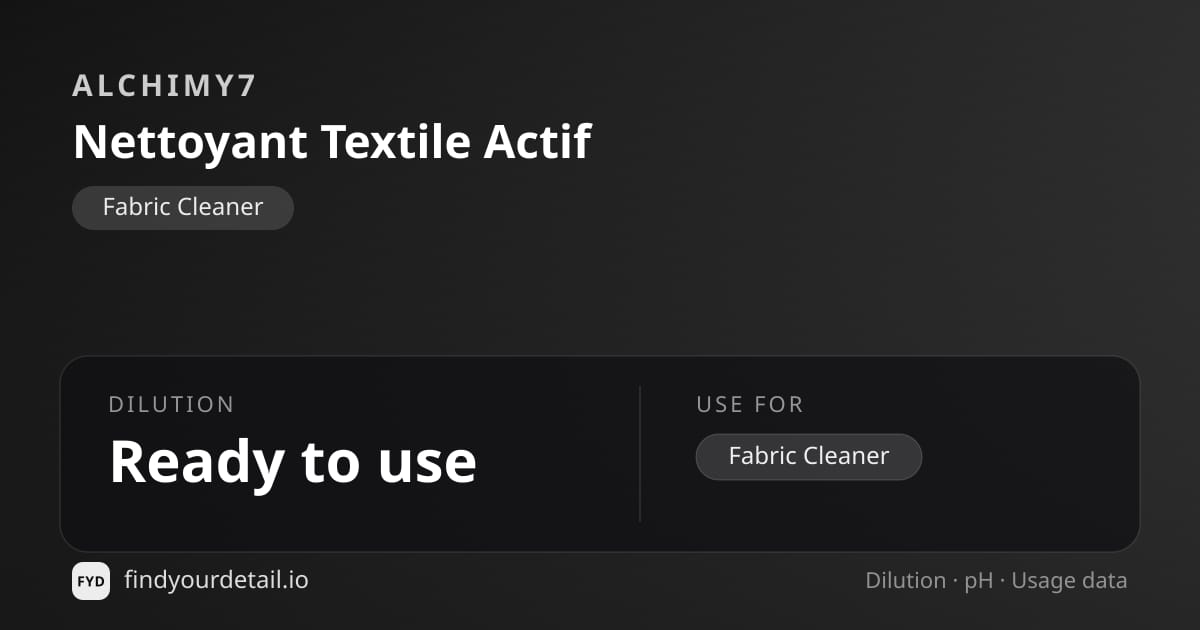This screenshot has width=1200, height=630.
Task: Open the findyourdetail.io link
Action: (x=216, y=580)
